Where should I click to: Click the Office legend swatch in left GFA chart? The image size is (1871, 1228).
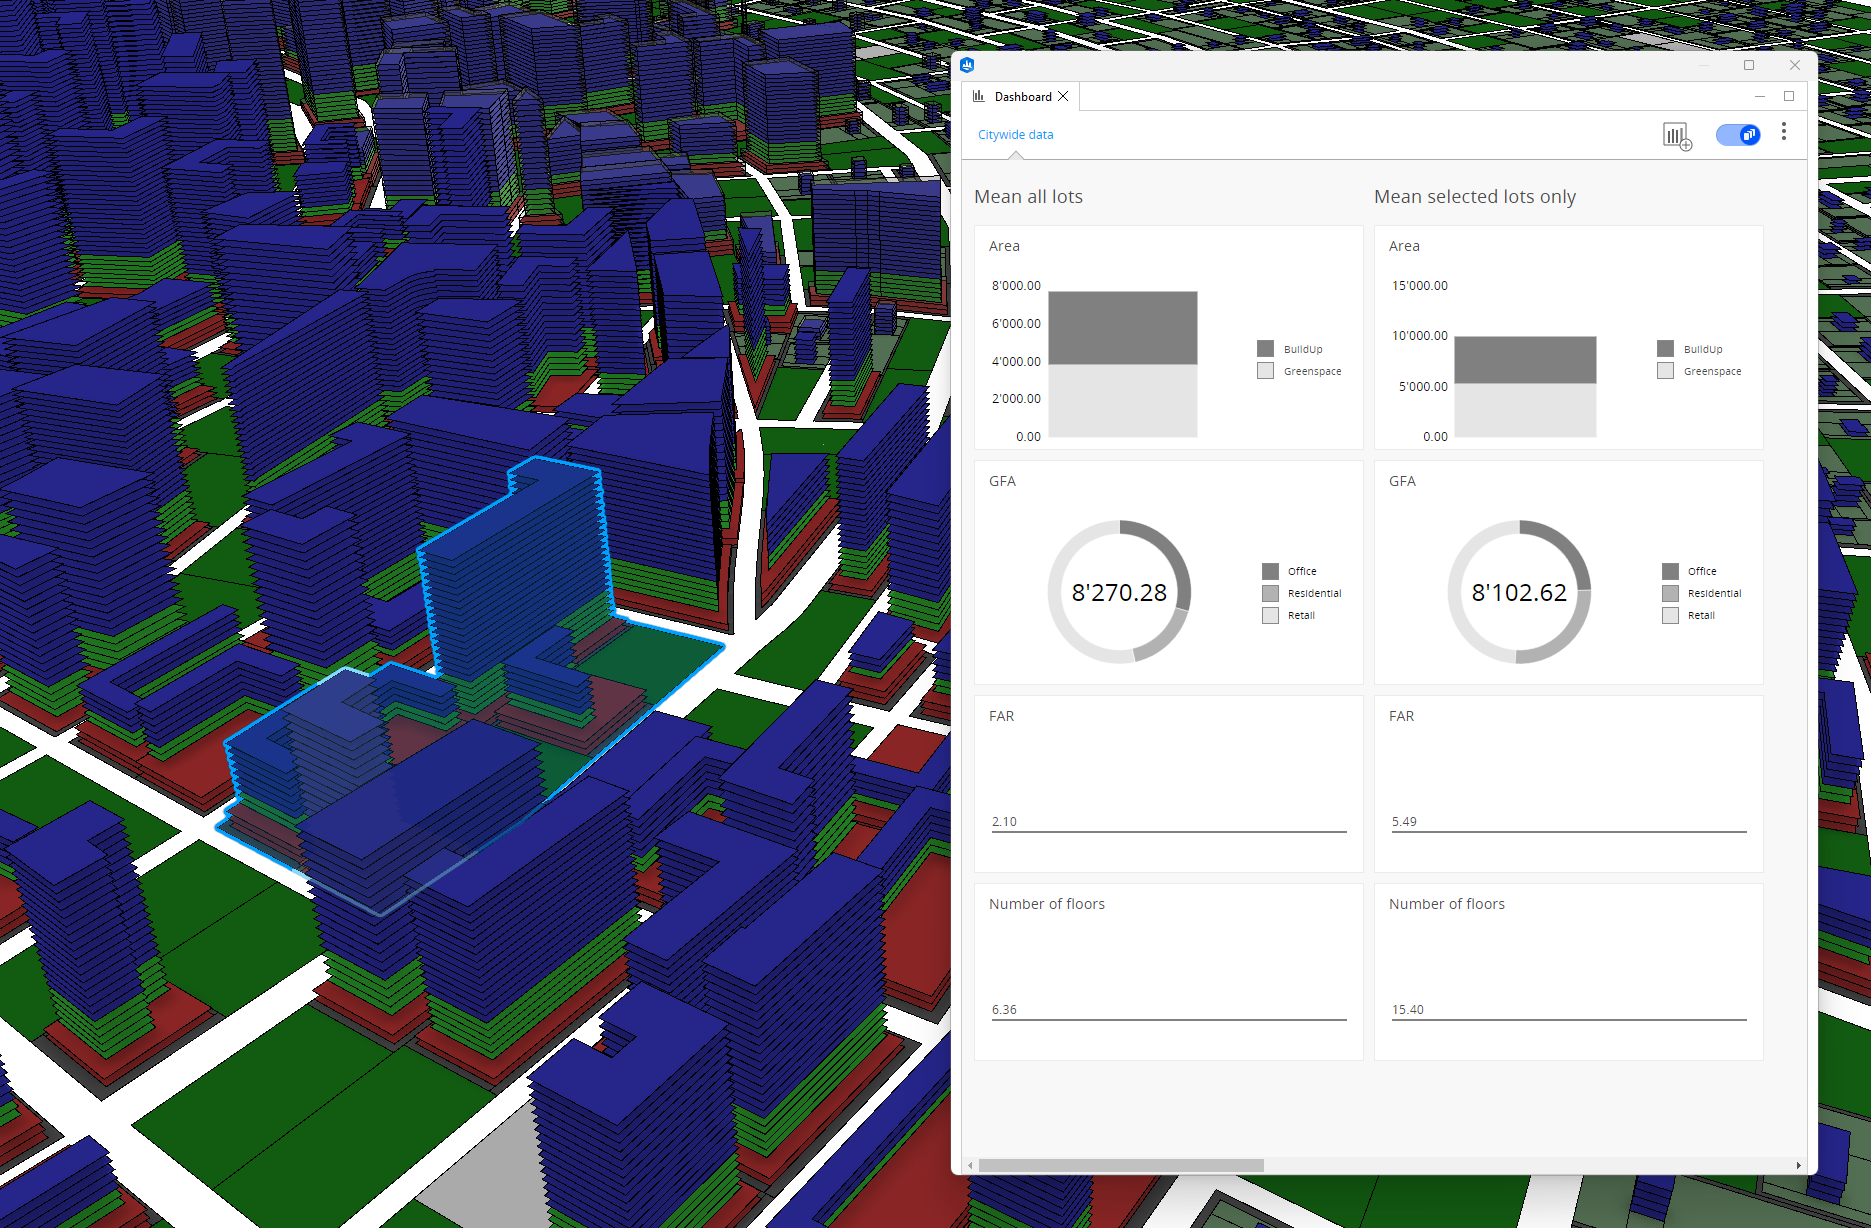1270,571
